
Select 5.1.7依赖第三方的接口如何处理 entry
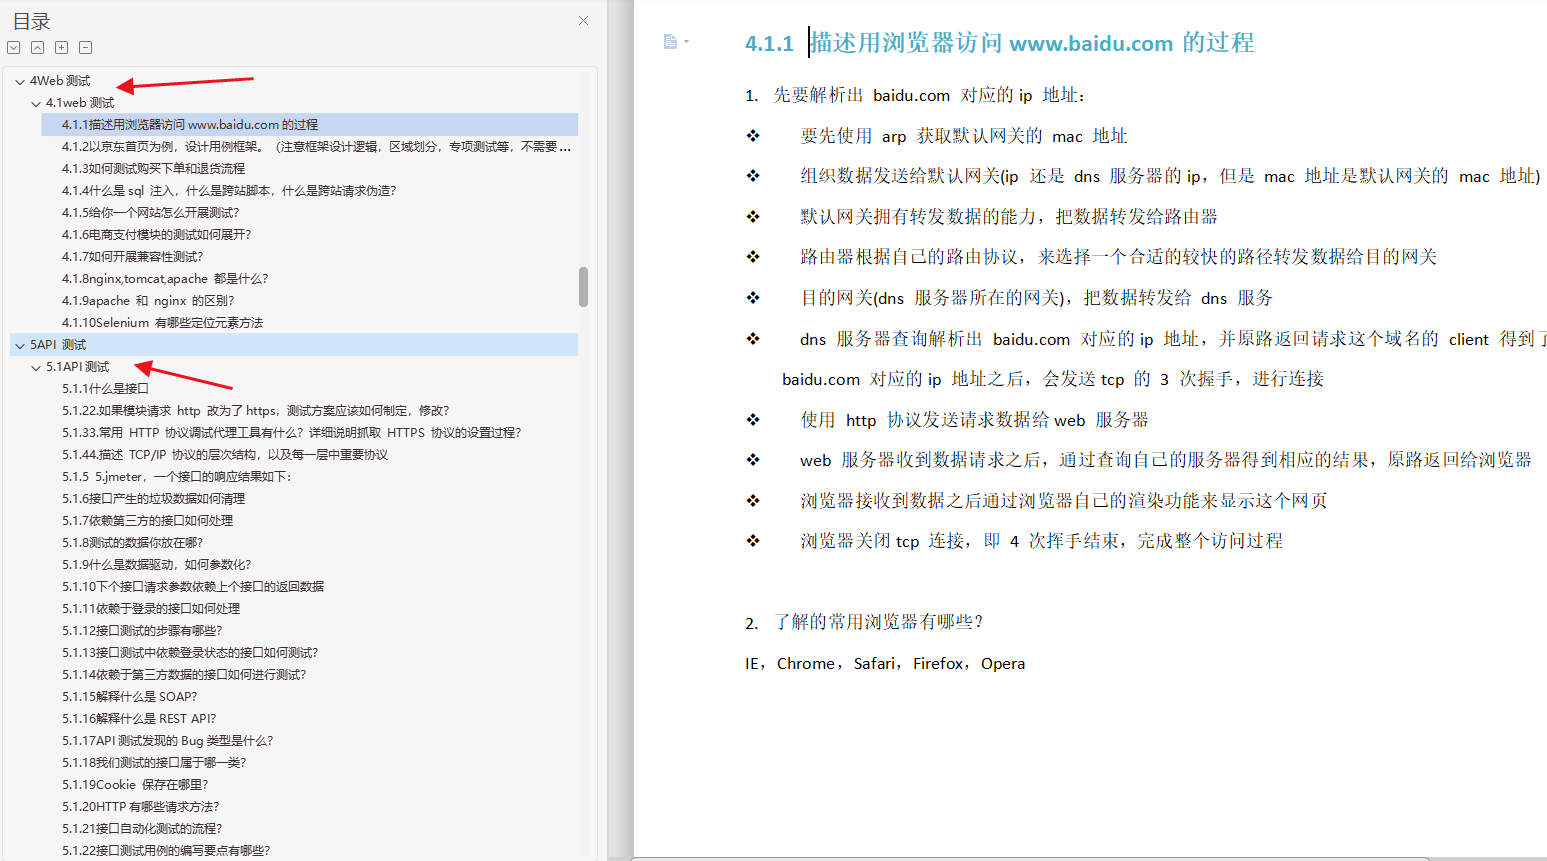[147, 520]
